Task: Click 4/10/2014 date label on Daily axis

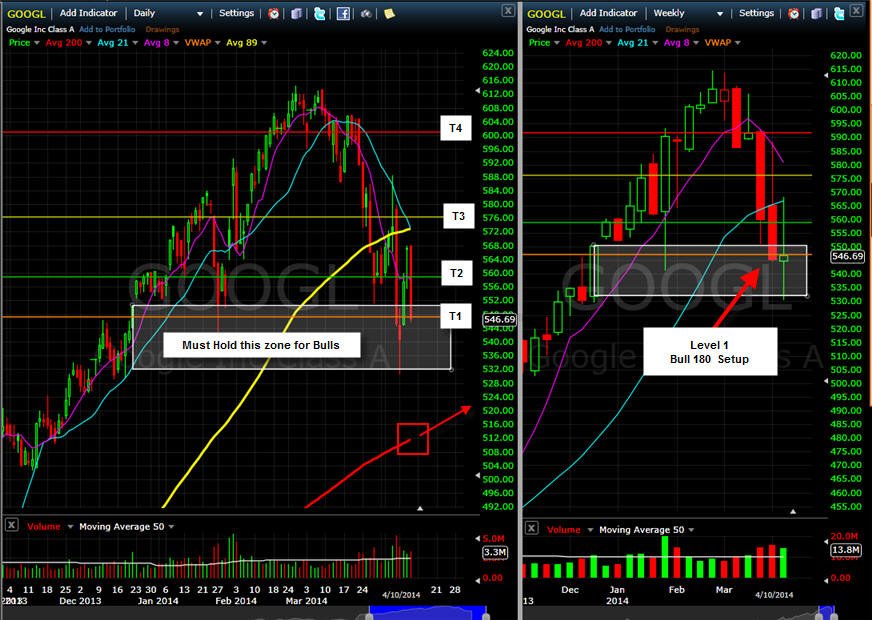Action: (401, 595)
